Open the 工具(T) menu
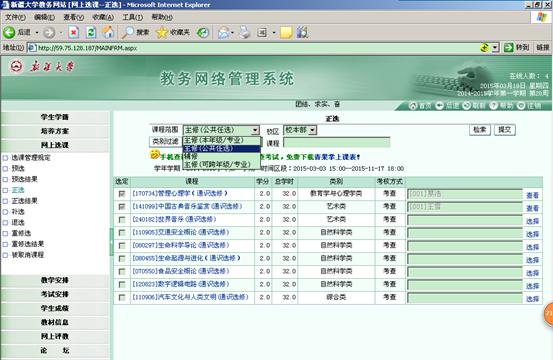553x360 pixels. pos(133,17)
